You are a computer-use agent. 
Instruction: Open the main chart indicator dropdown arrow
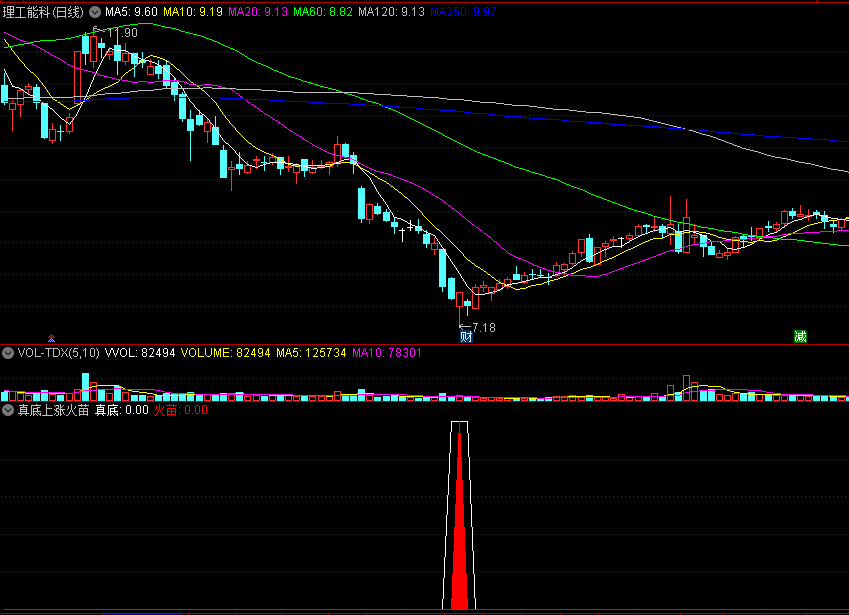pyautogui.click(x=95, y=12)
